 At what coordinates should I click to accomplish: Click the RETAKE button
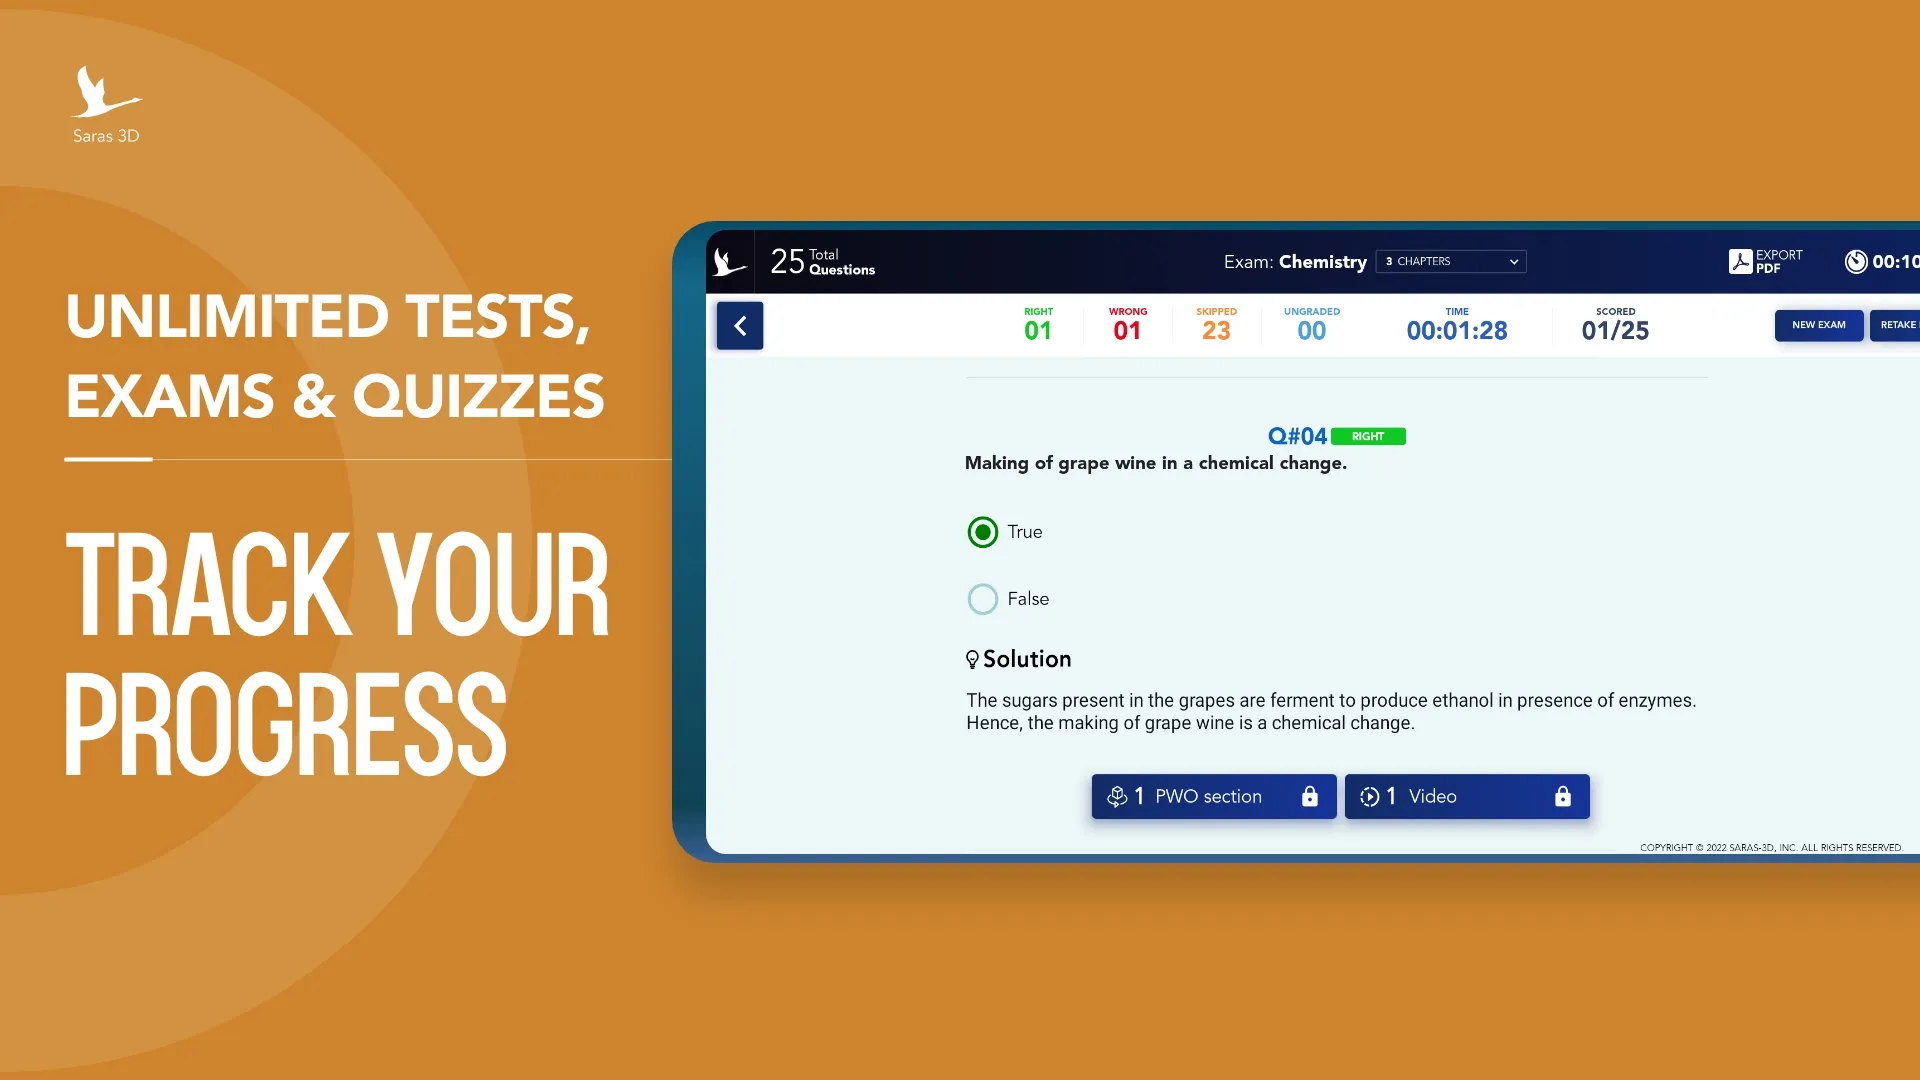(1899, 324)
